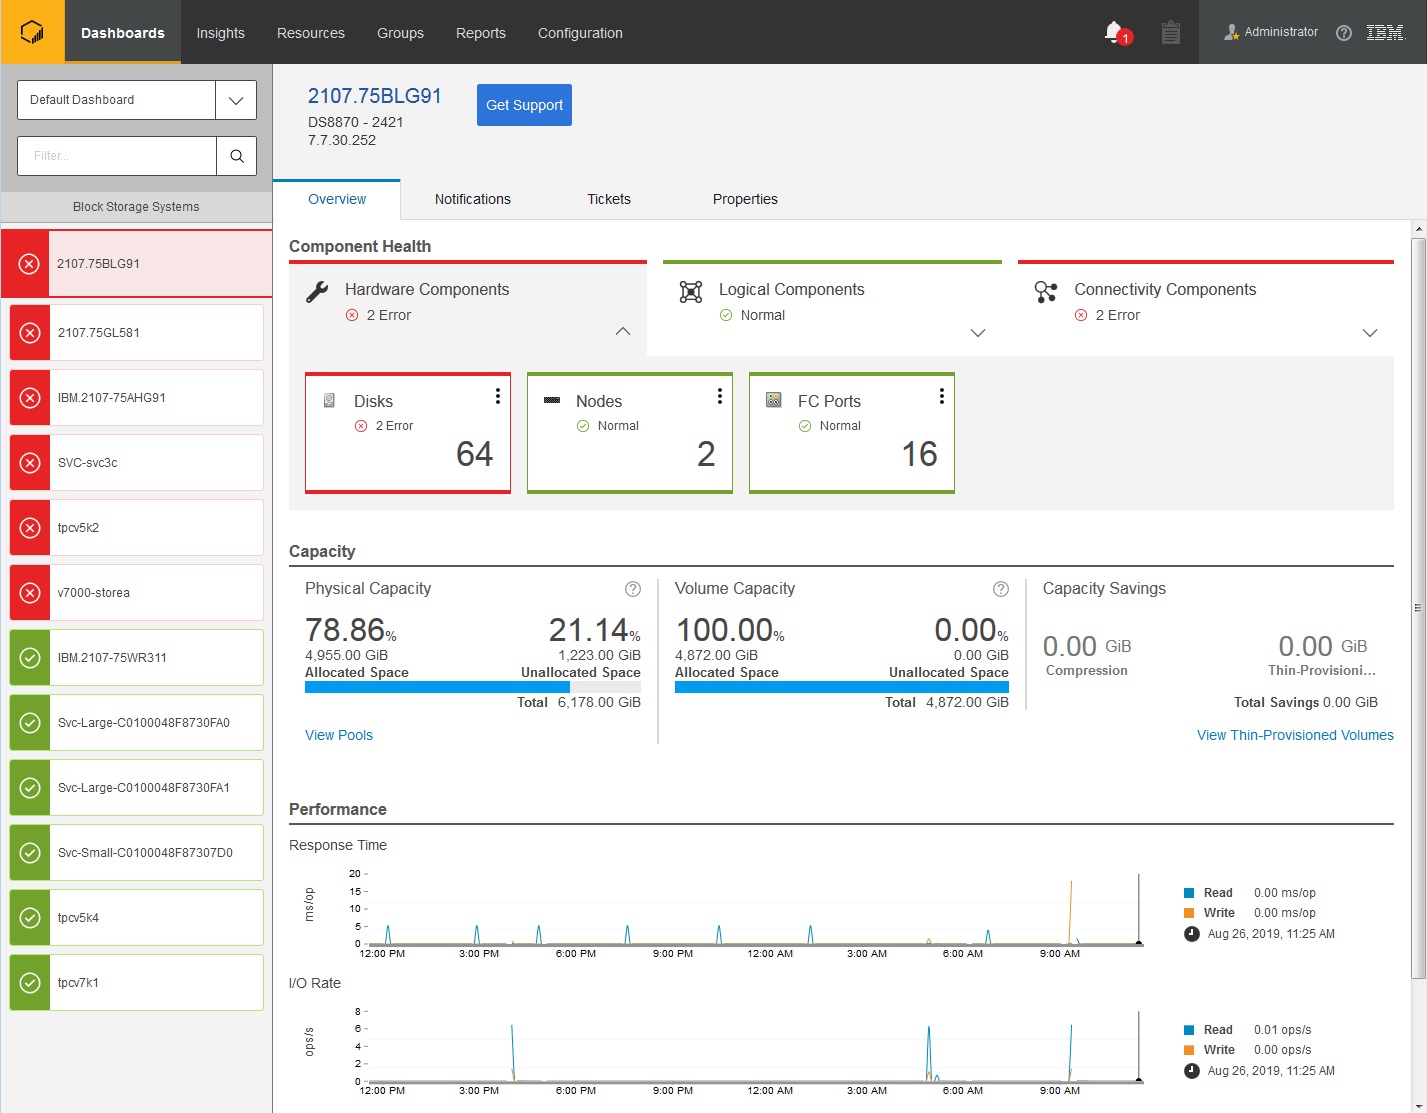Open the help question mark icon
Image resolution: width=1427 pixels, height=1113 pixels.
(x=1344, y=33)
